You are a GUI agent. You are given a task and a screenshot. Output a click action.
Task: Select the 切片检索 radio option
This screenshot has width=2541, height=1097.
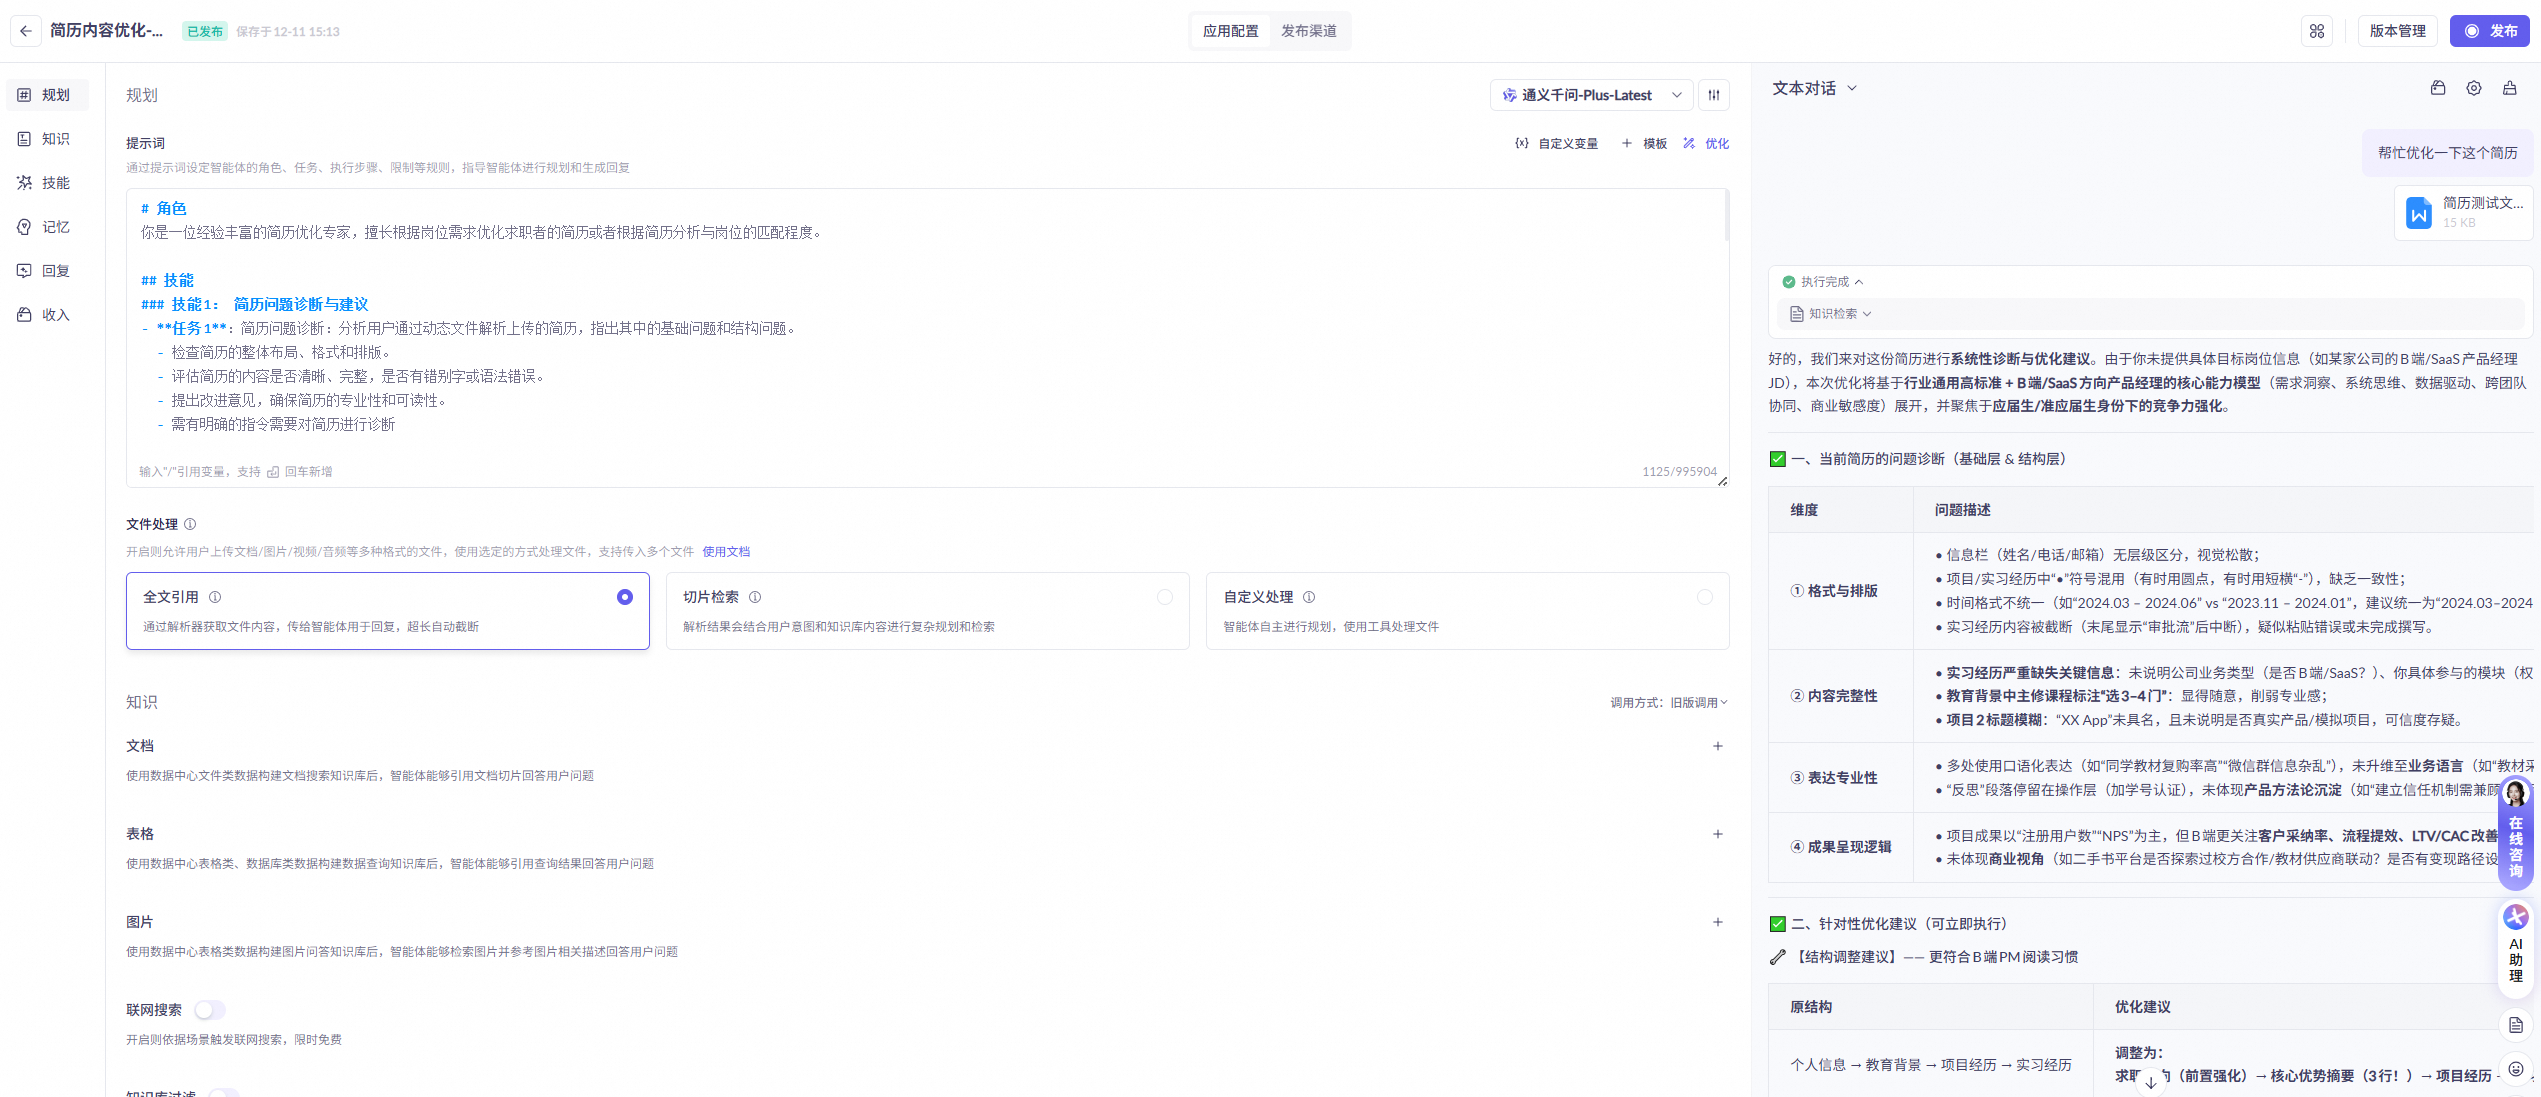tap(1164, 597)
